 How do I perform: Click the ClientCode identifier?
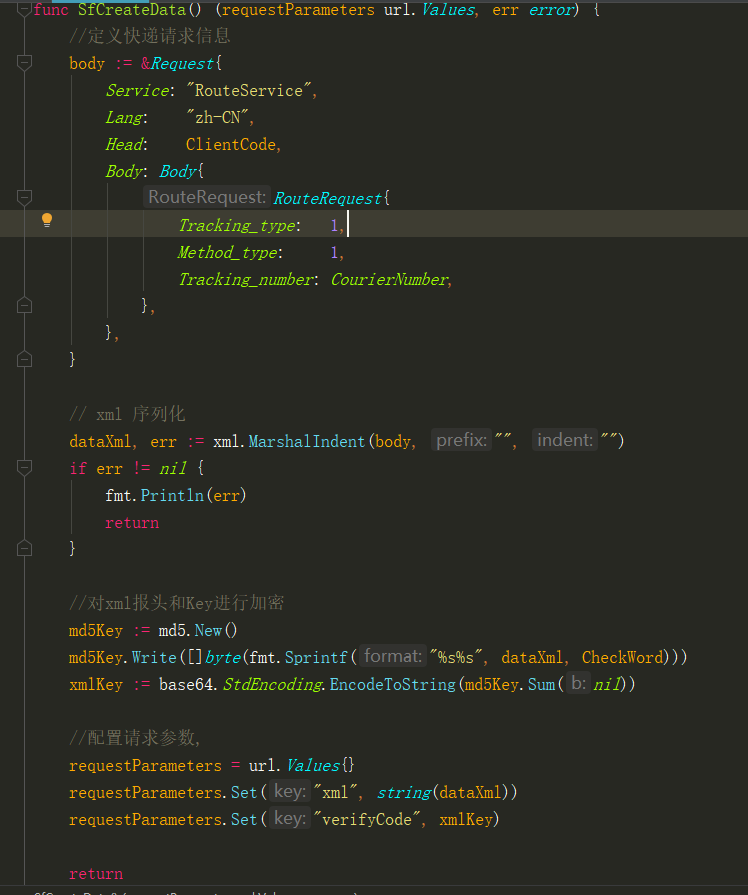tap(231, 144)
